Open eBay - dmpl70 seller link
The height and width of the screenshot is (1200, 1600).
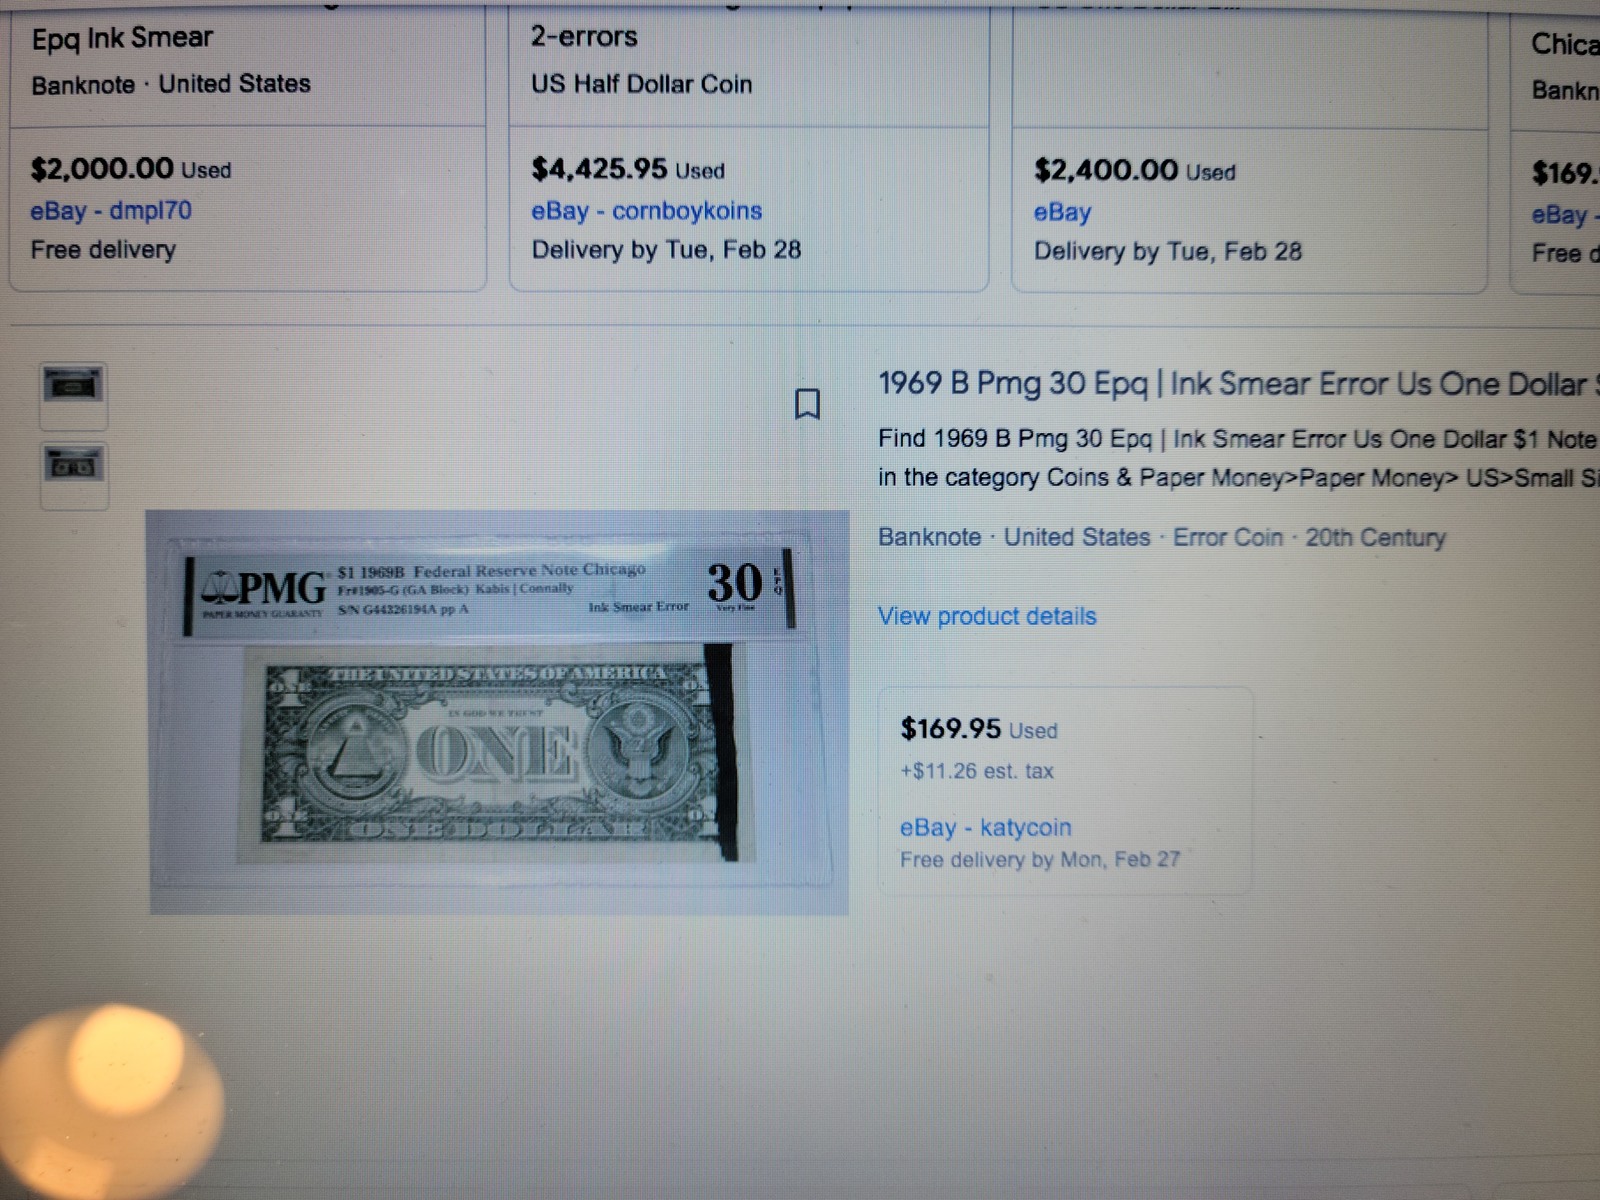111,211
